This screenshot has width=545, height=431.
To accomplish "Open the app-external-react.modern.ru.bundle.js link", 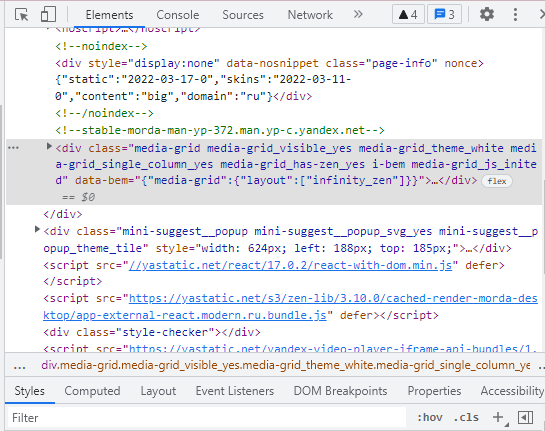I will [290, 307].
